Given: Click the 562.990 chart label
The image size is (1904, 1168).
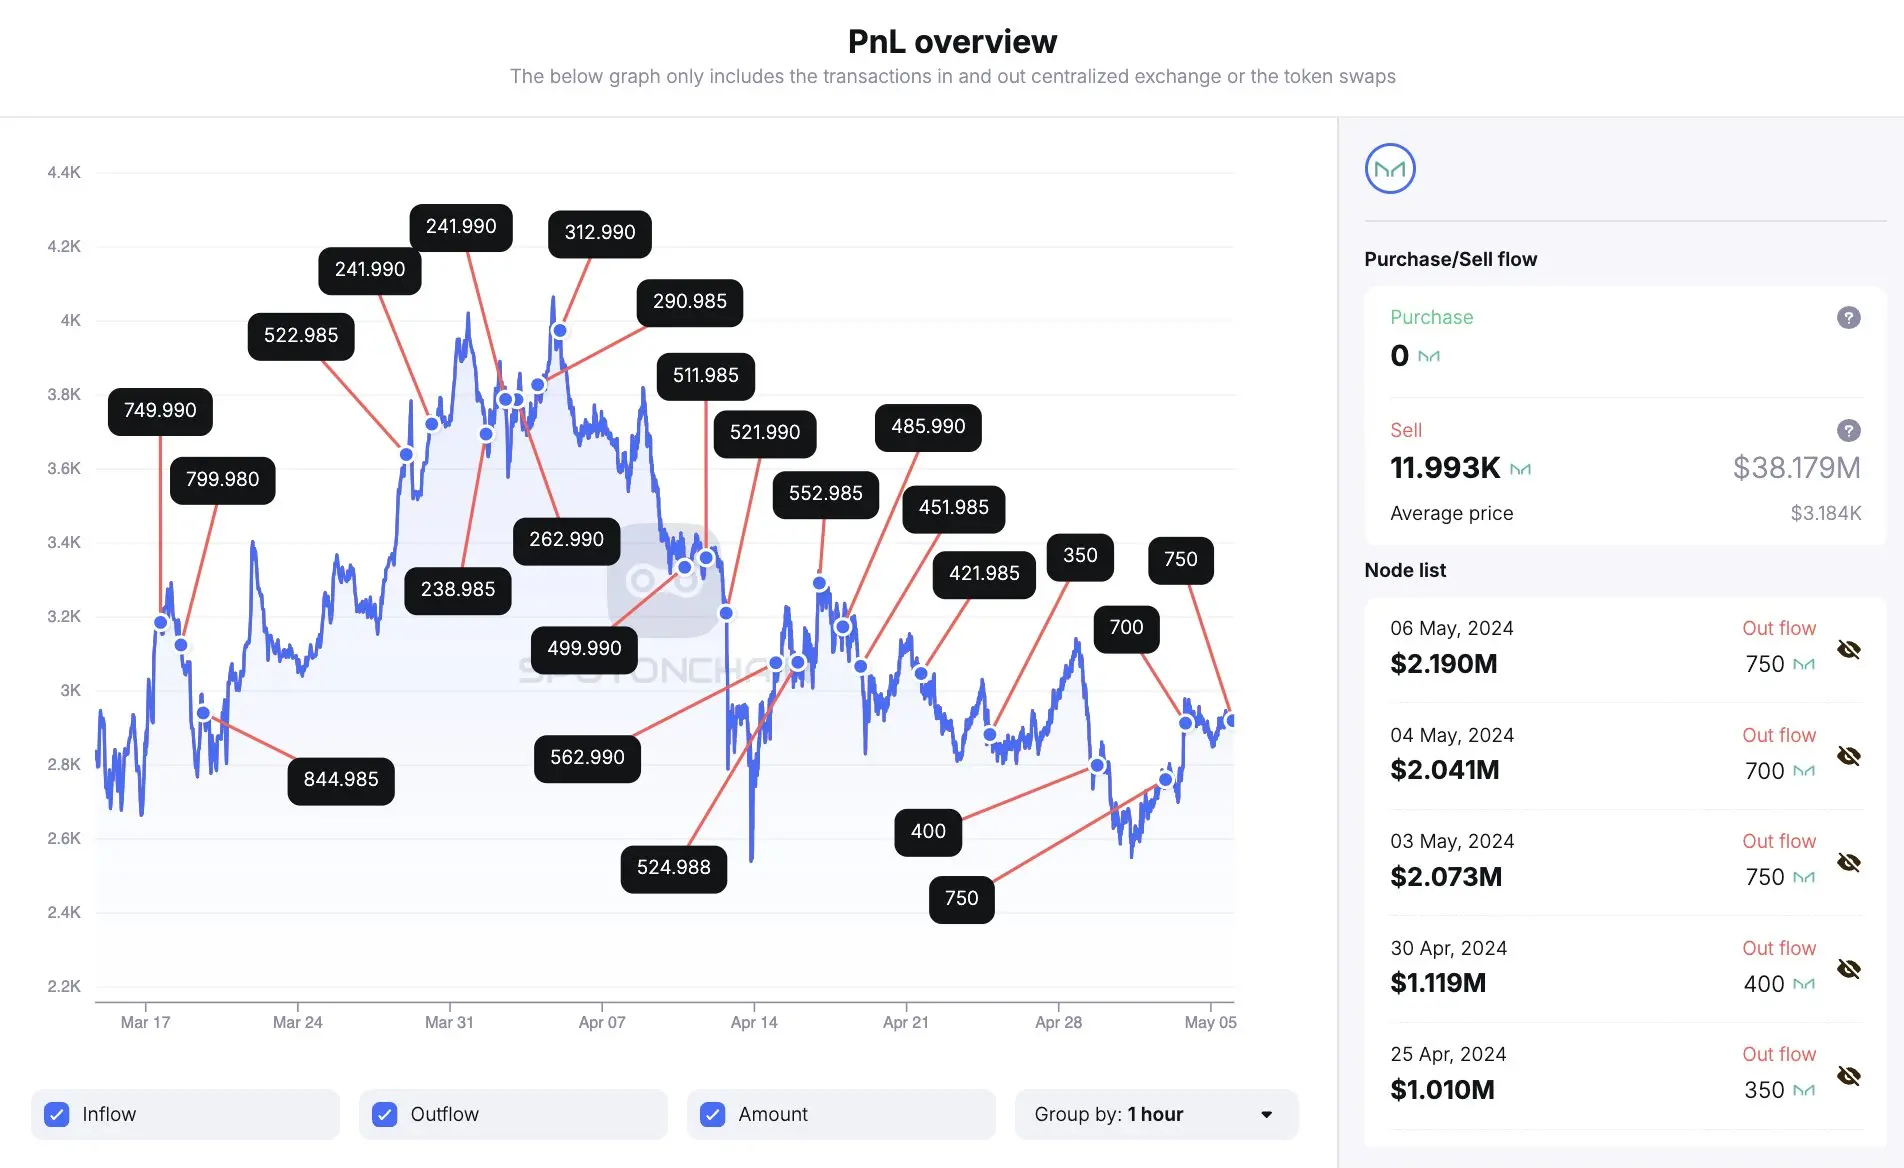Looking at the screenshot, I should click(587, 758).
